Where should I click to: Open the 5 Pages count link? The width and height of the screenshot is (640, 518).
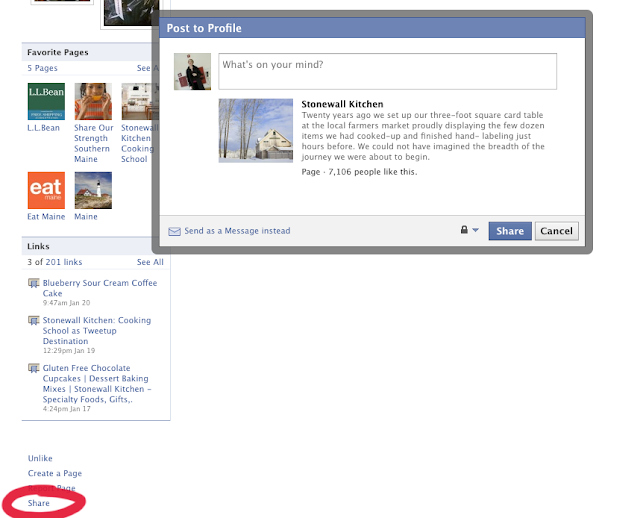[x=42, y=68]
